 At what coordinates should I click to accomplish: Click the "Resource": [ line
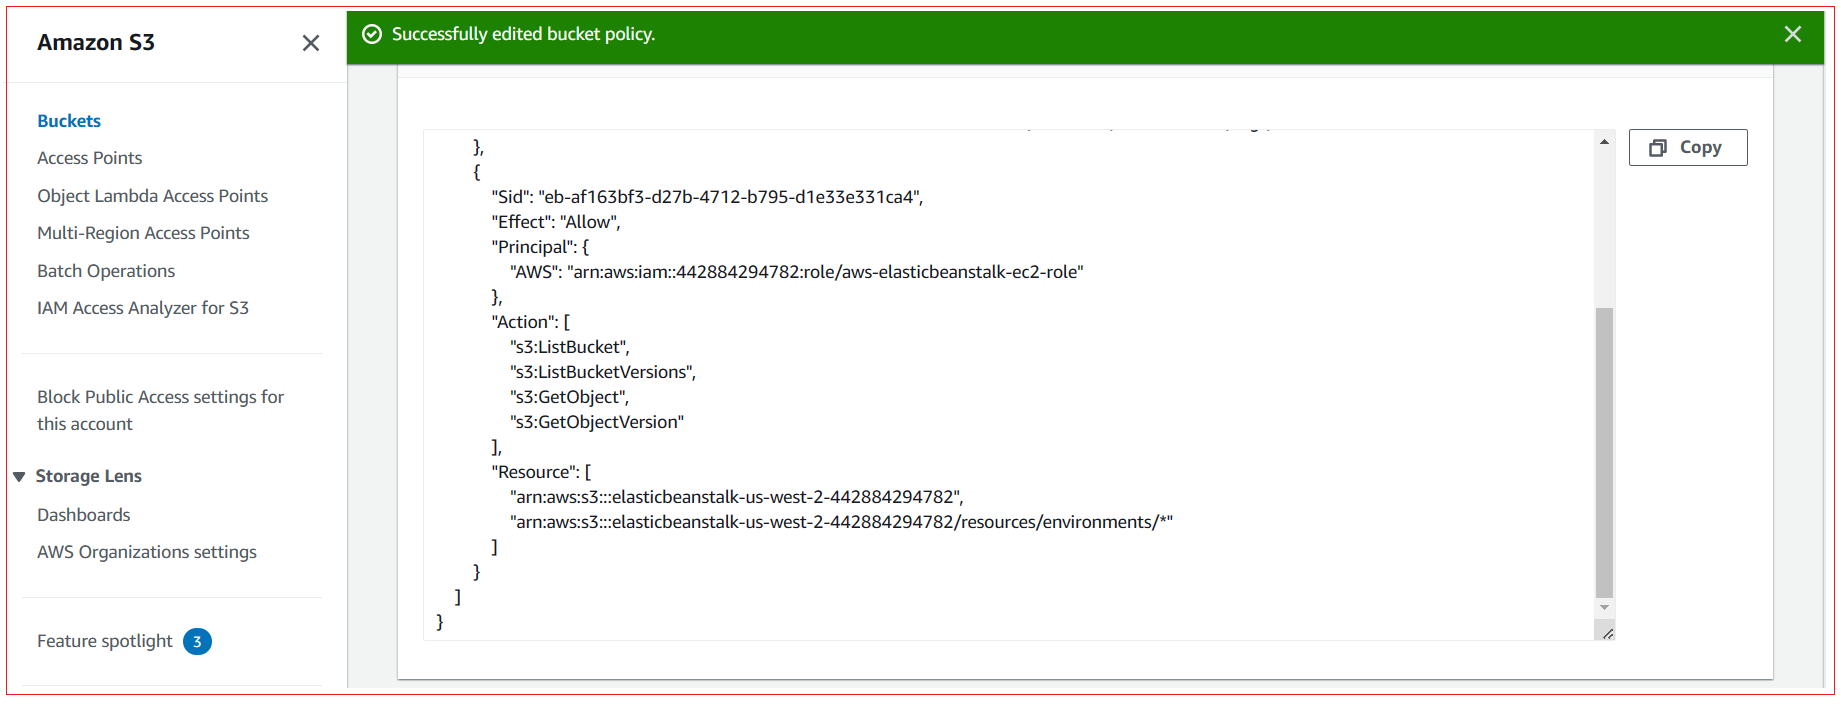tap(541, 472)
